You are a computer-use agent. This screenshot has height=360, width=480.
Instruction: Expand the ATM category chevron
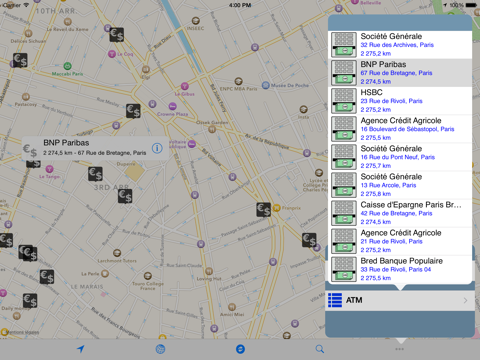(465, 300)
